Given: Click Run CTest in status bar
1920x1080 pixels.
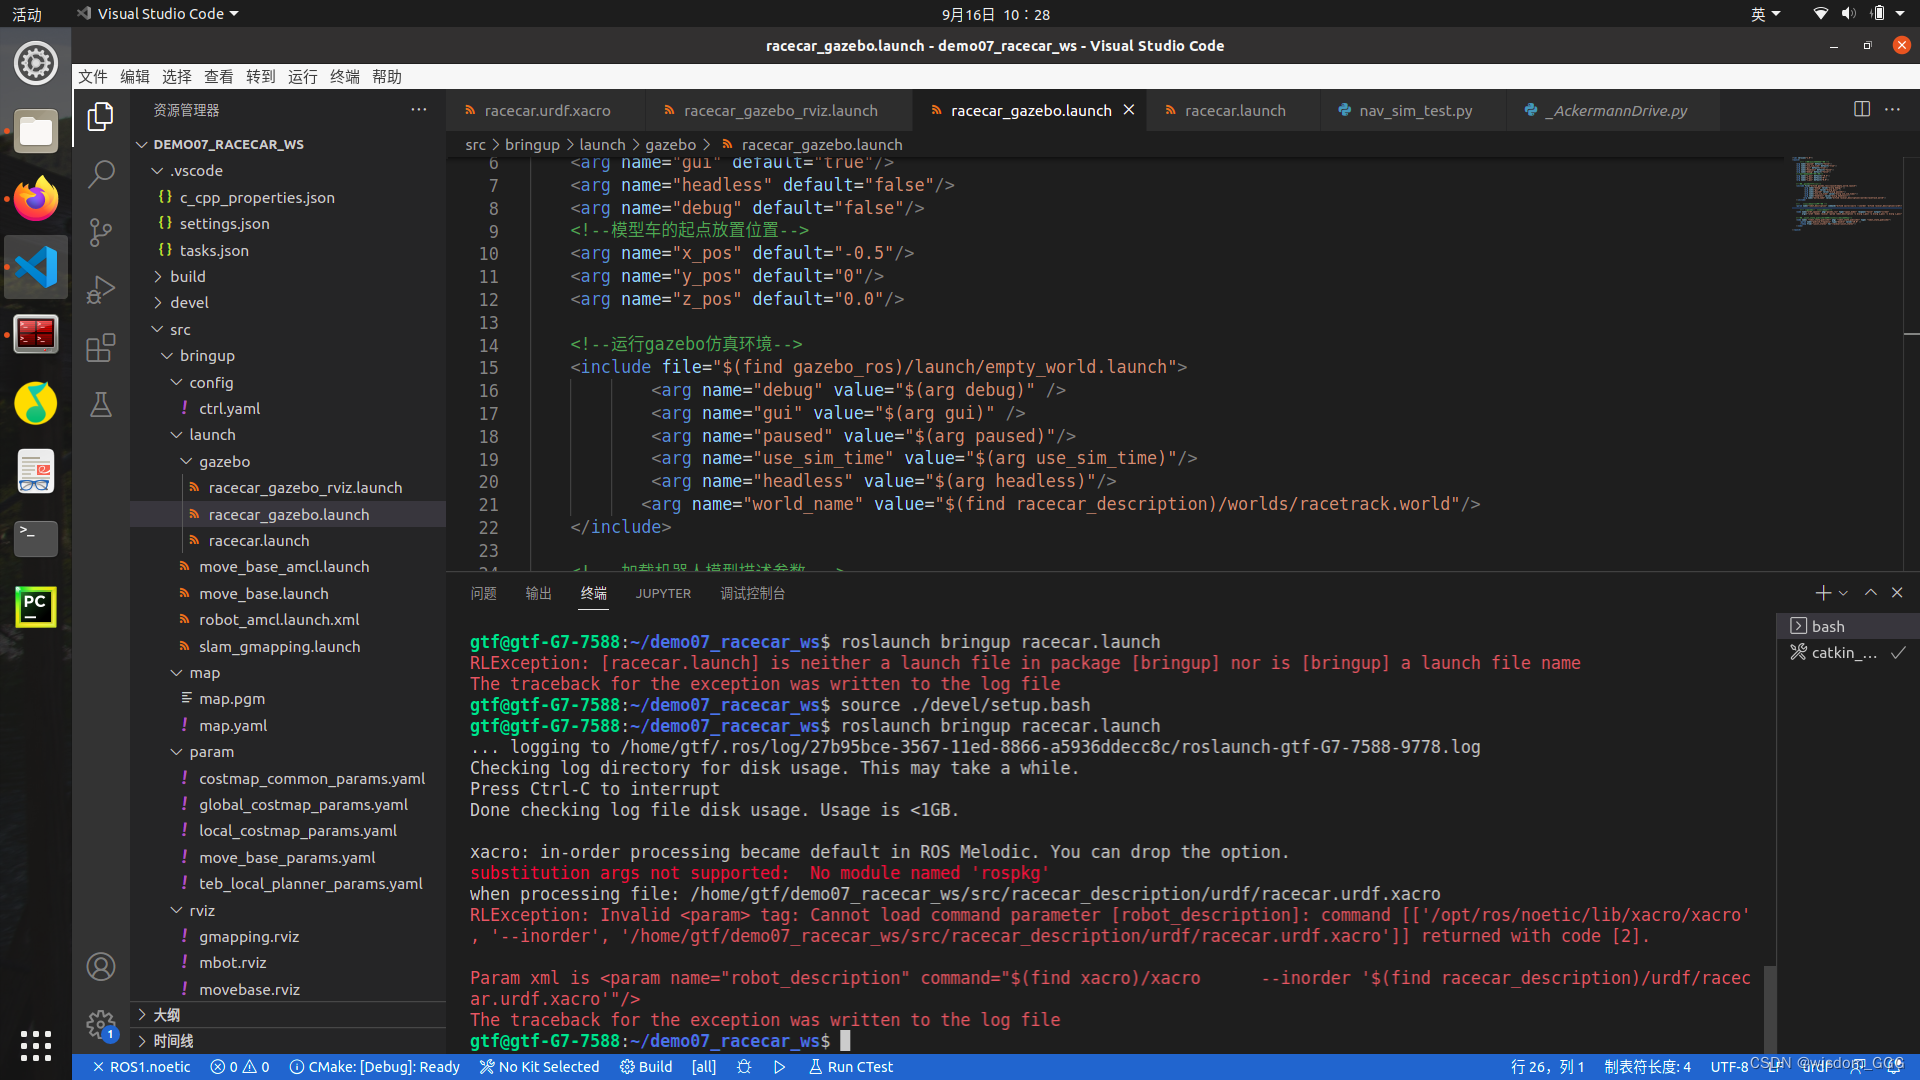Looking at the screenshot, I should [851, 1067].
